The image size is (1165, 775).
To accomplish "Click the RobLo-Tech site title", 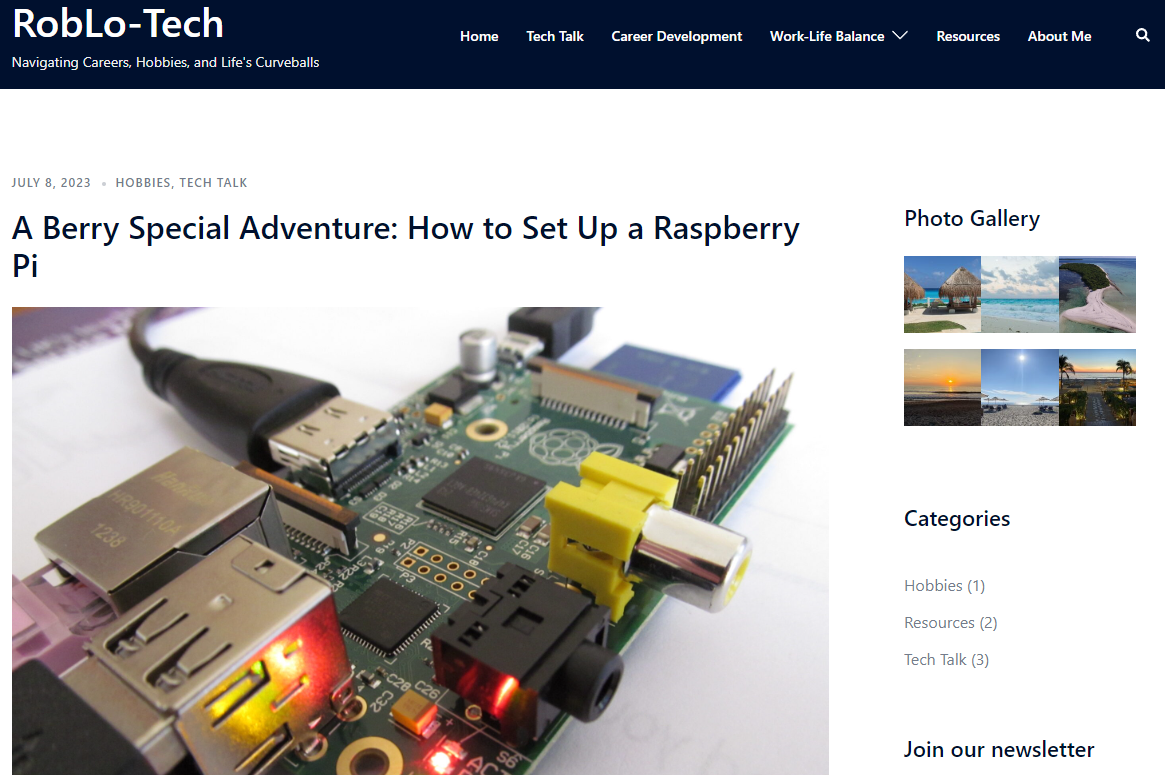I will 118,23.
